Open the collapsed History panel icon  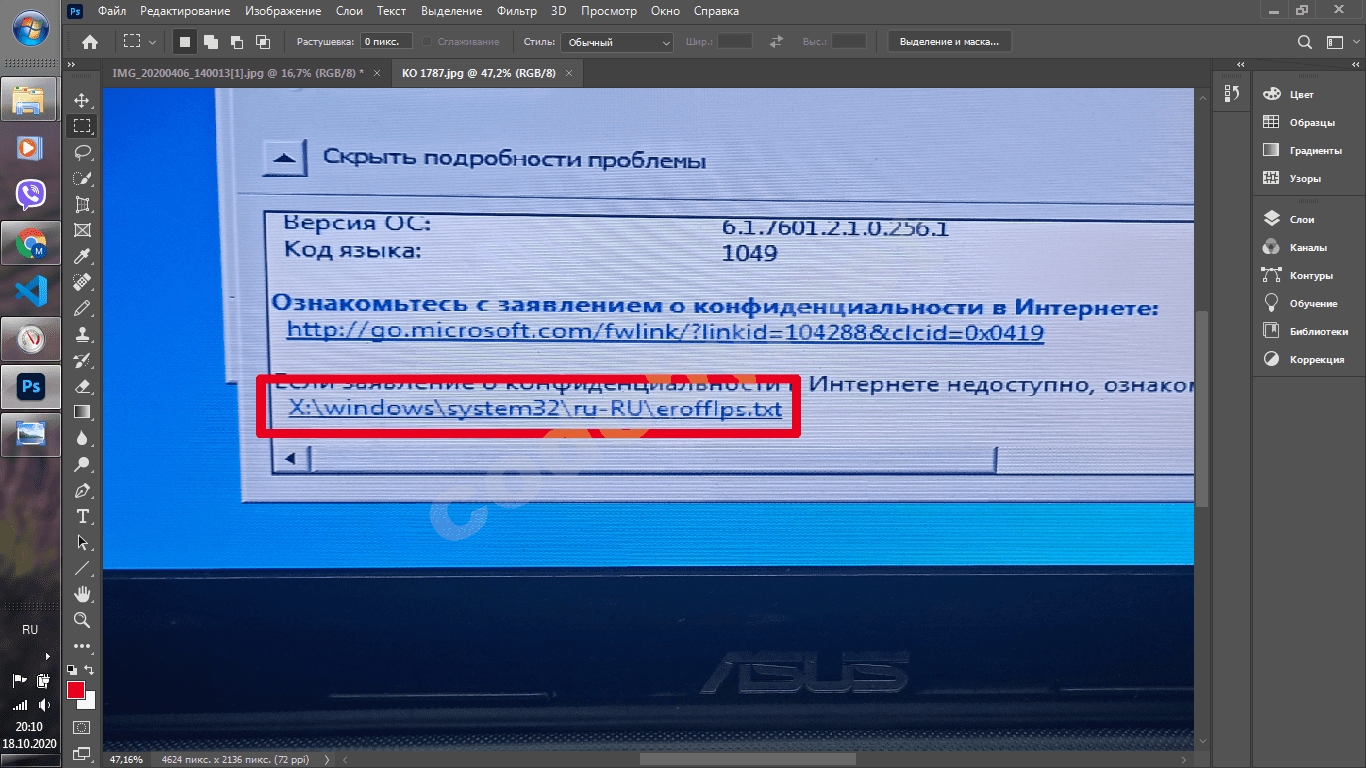(1231, 94)
